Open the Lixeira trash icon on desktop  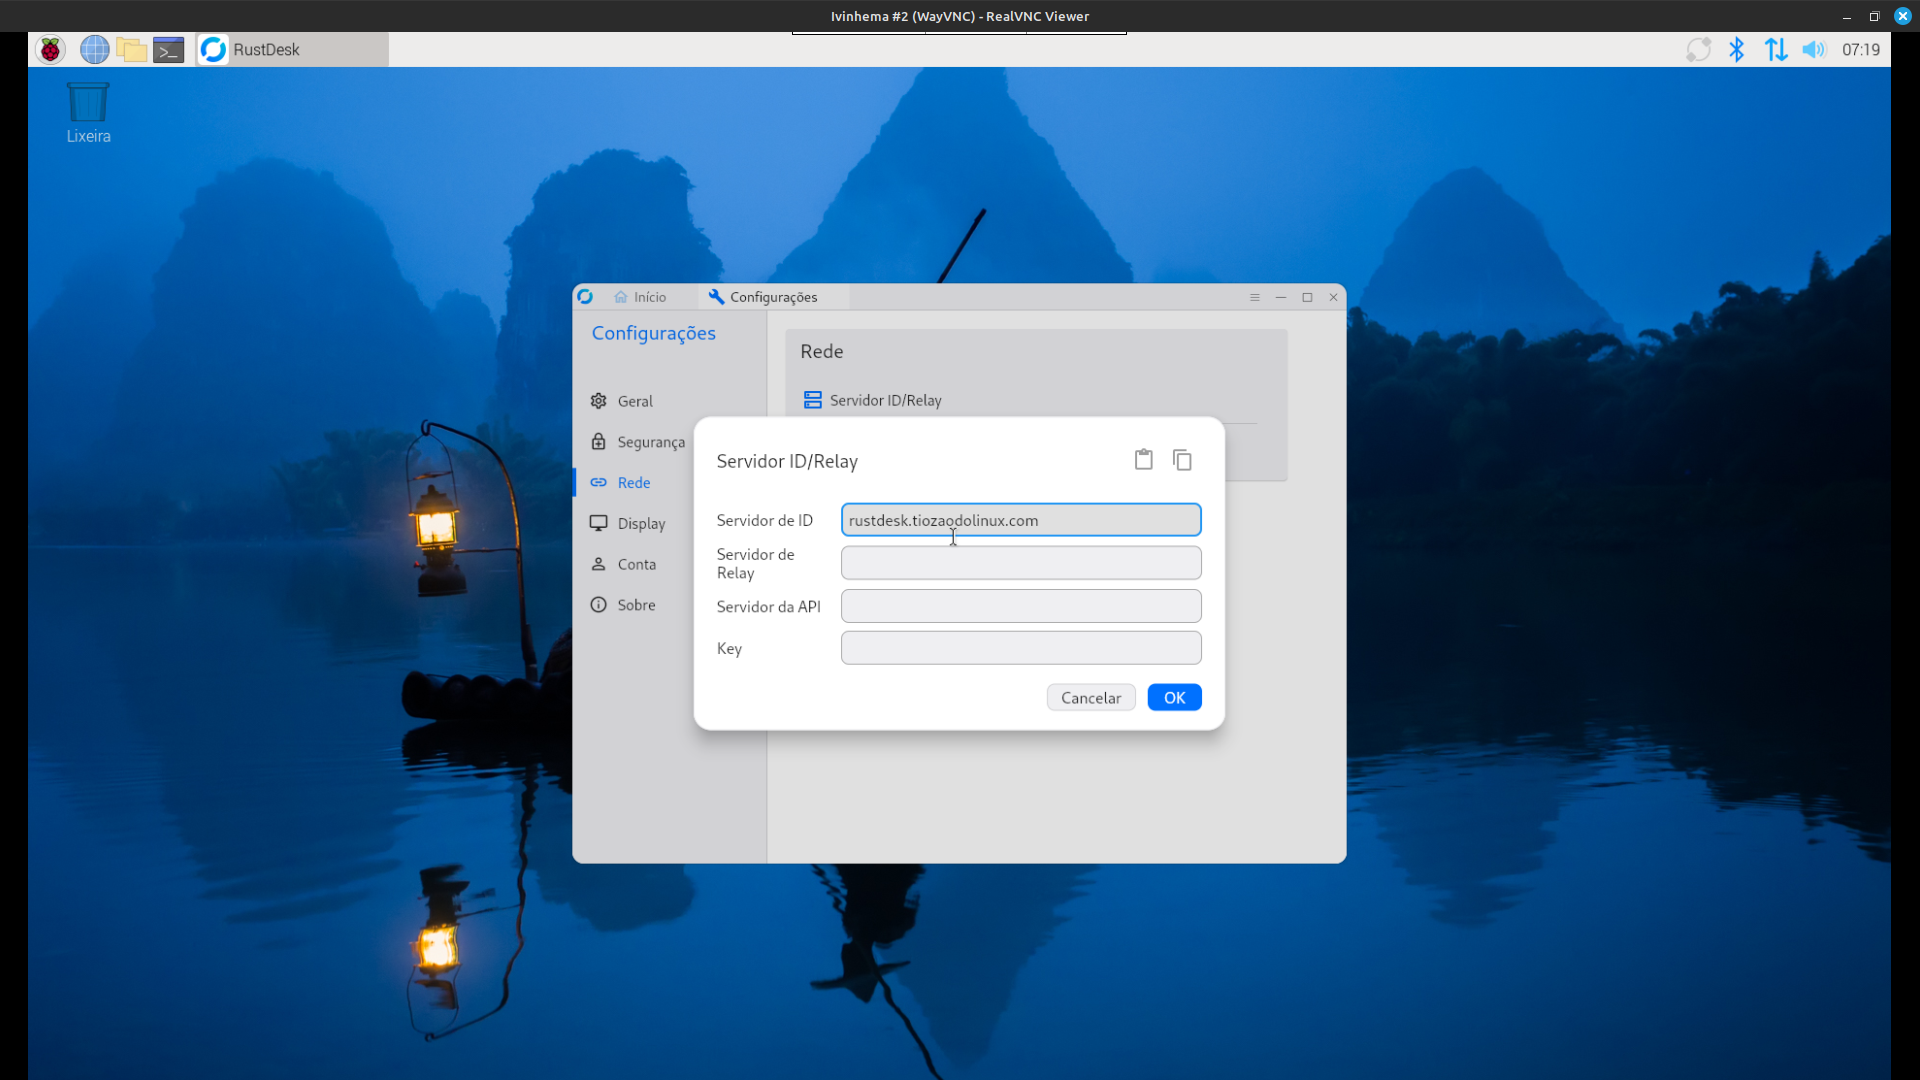88,113
